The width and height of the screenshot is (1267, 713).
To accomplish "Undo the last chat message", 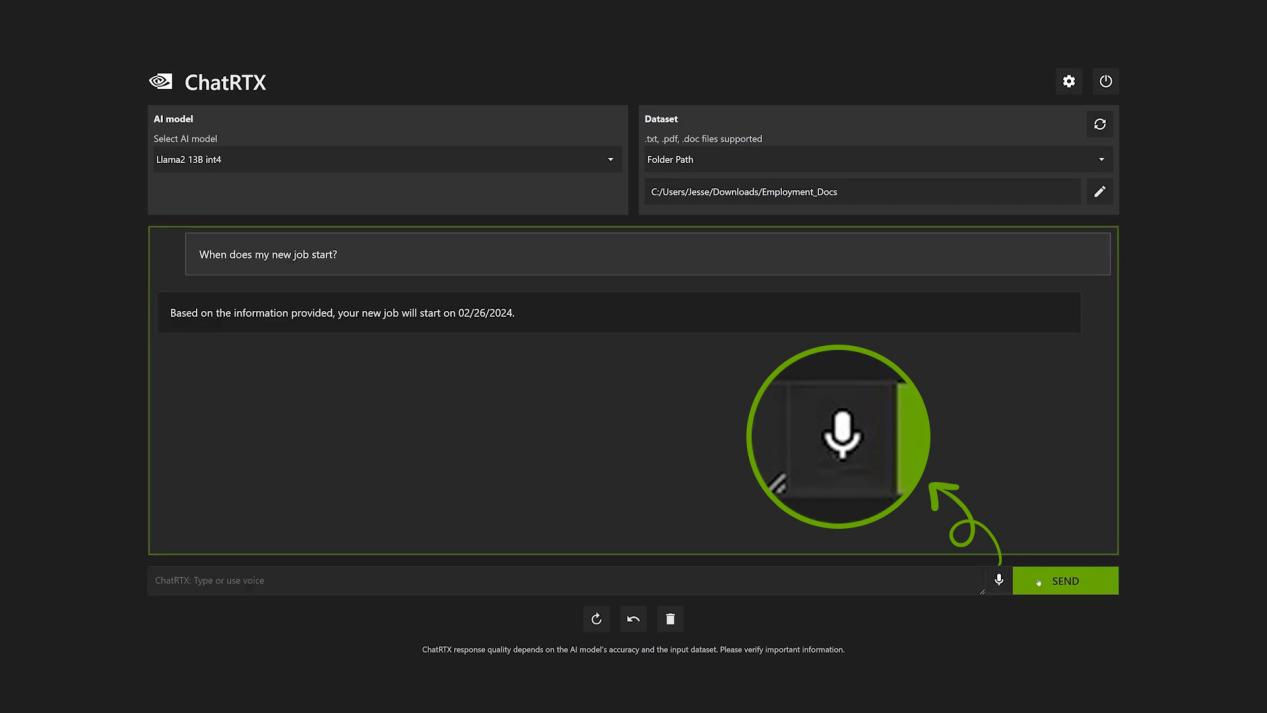I will 633,619.
